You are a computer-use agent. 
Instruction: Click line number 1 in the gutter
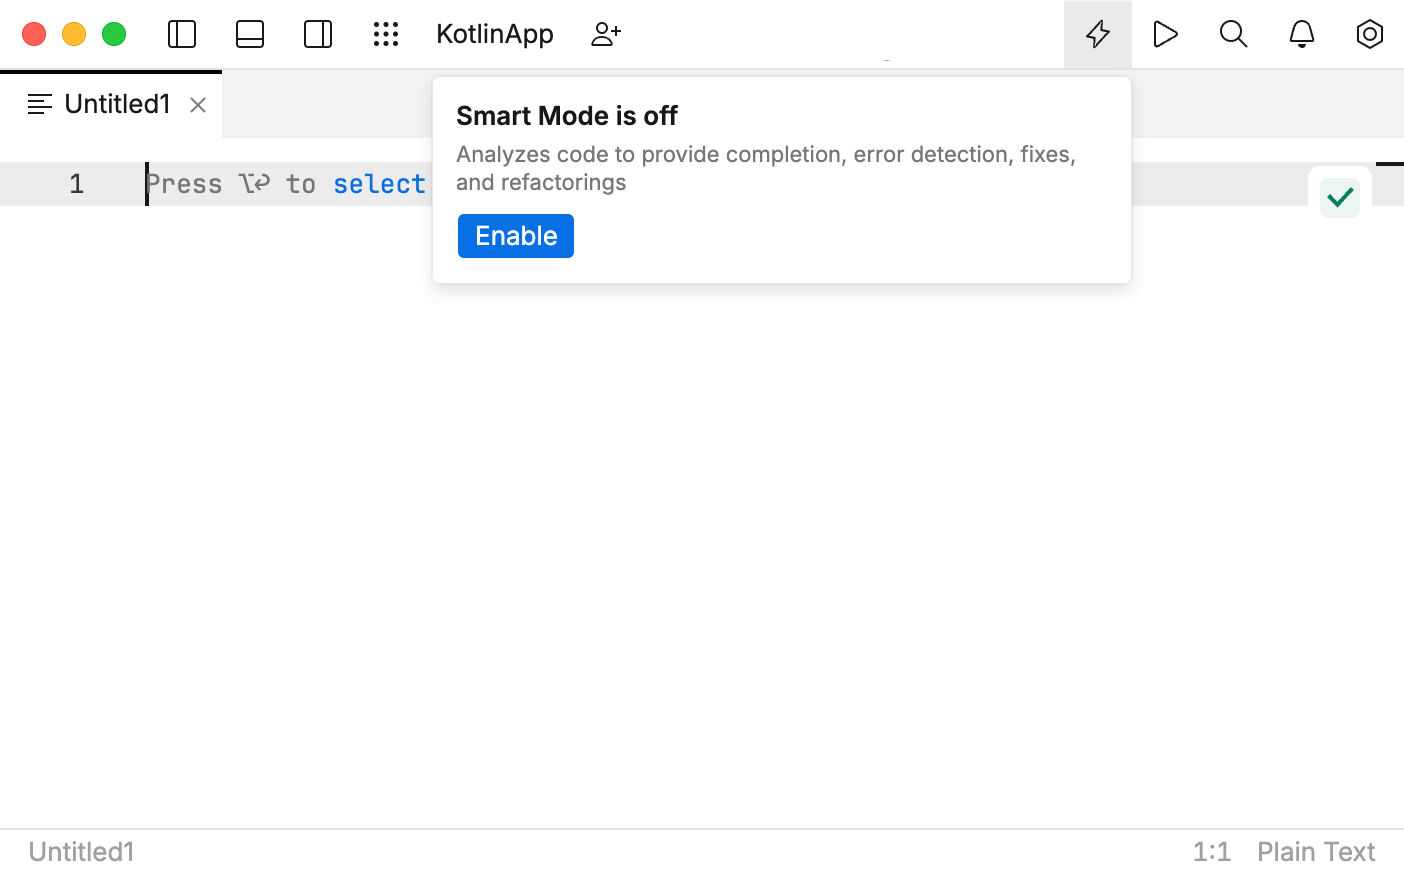(77, 184)
